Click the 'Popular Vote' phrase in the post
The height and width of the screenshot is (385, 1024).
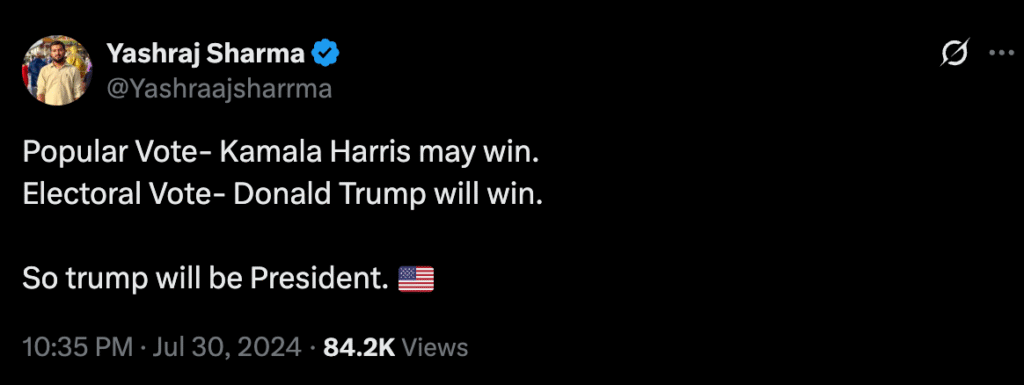(110, 153)
